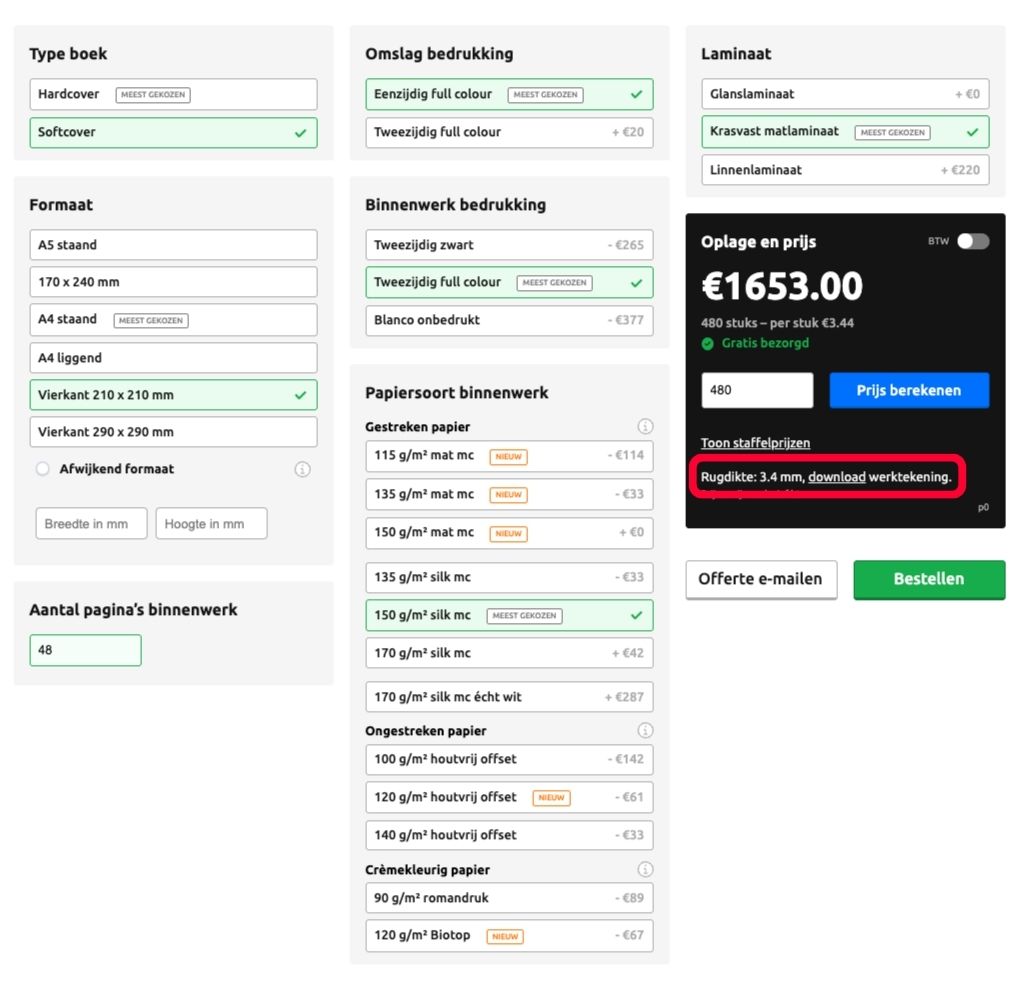Select Tweezijdig full colour cover printing
The image size is (1018, 990).
(x=509, y=132)
